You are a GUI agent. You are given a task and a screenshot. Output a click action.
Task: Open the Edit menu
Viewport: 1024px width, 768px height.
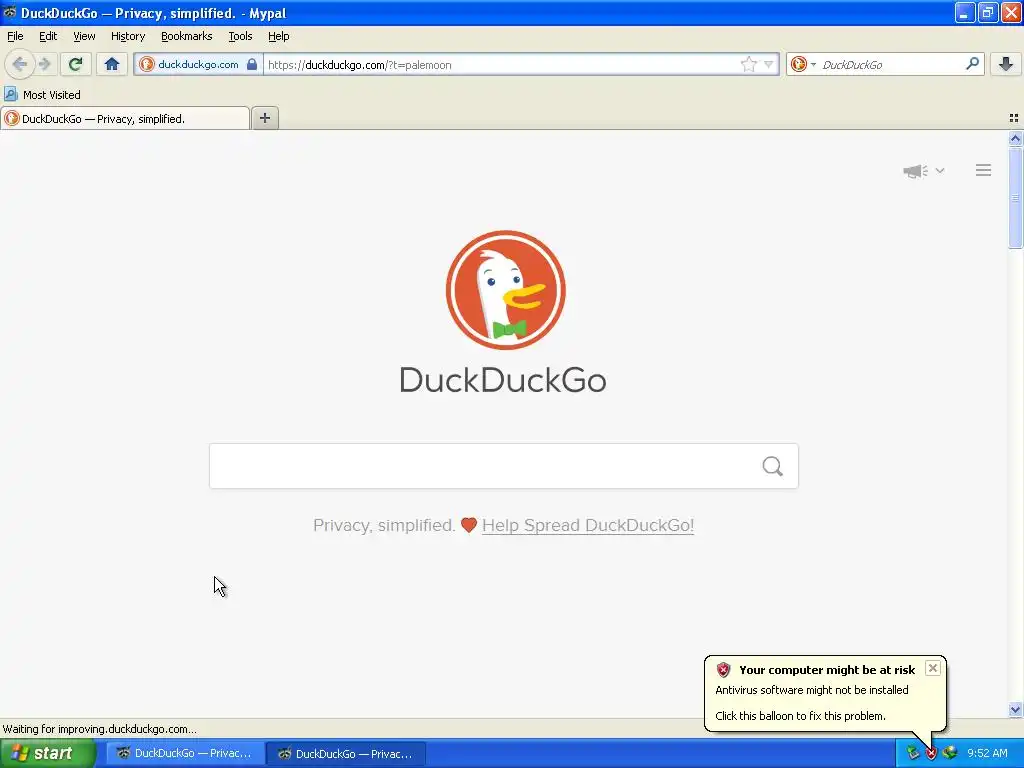tap(48, 37)
